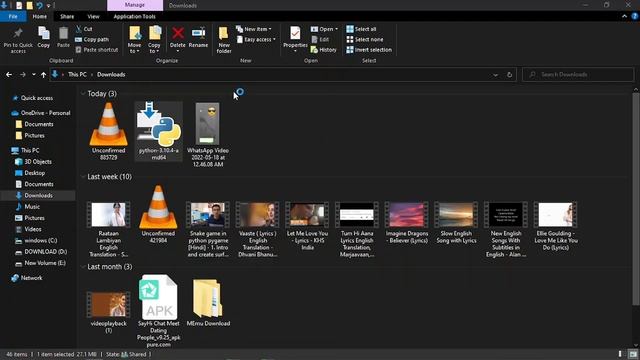Click Invert selection

click(369, 50)
